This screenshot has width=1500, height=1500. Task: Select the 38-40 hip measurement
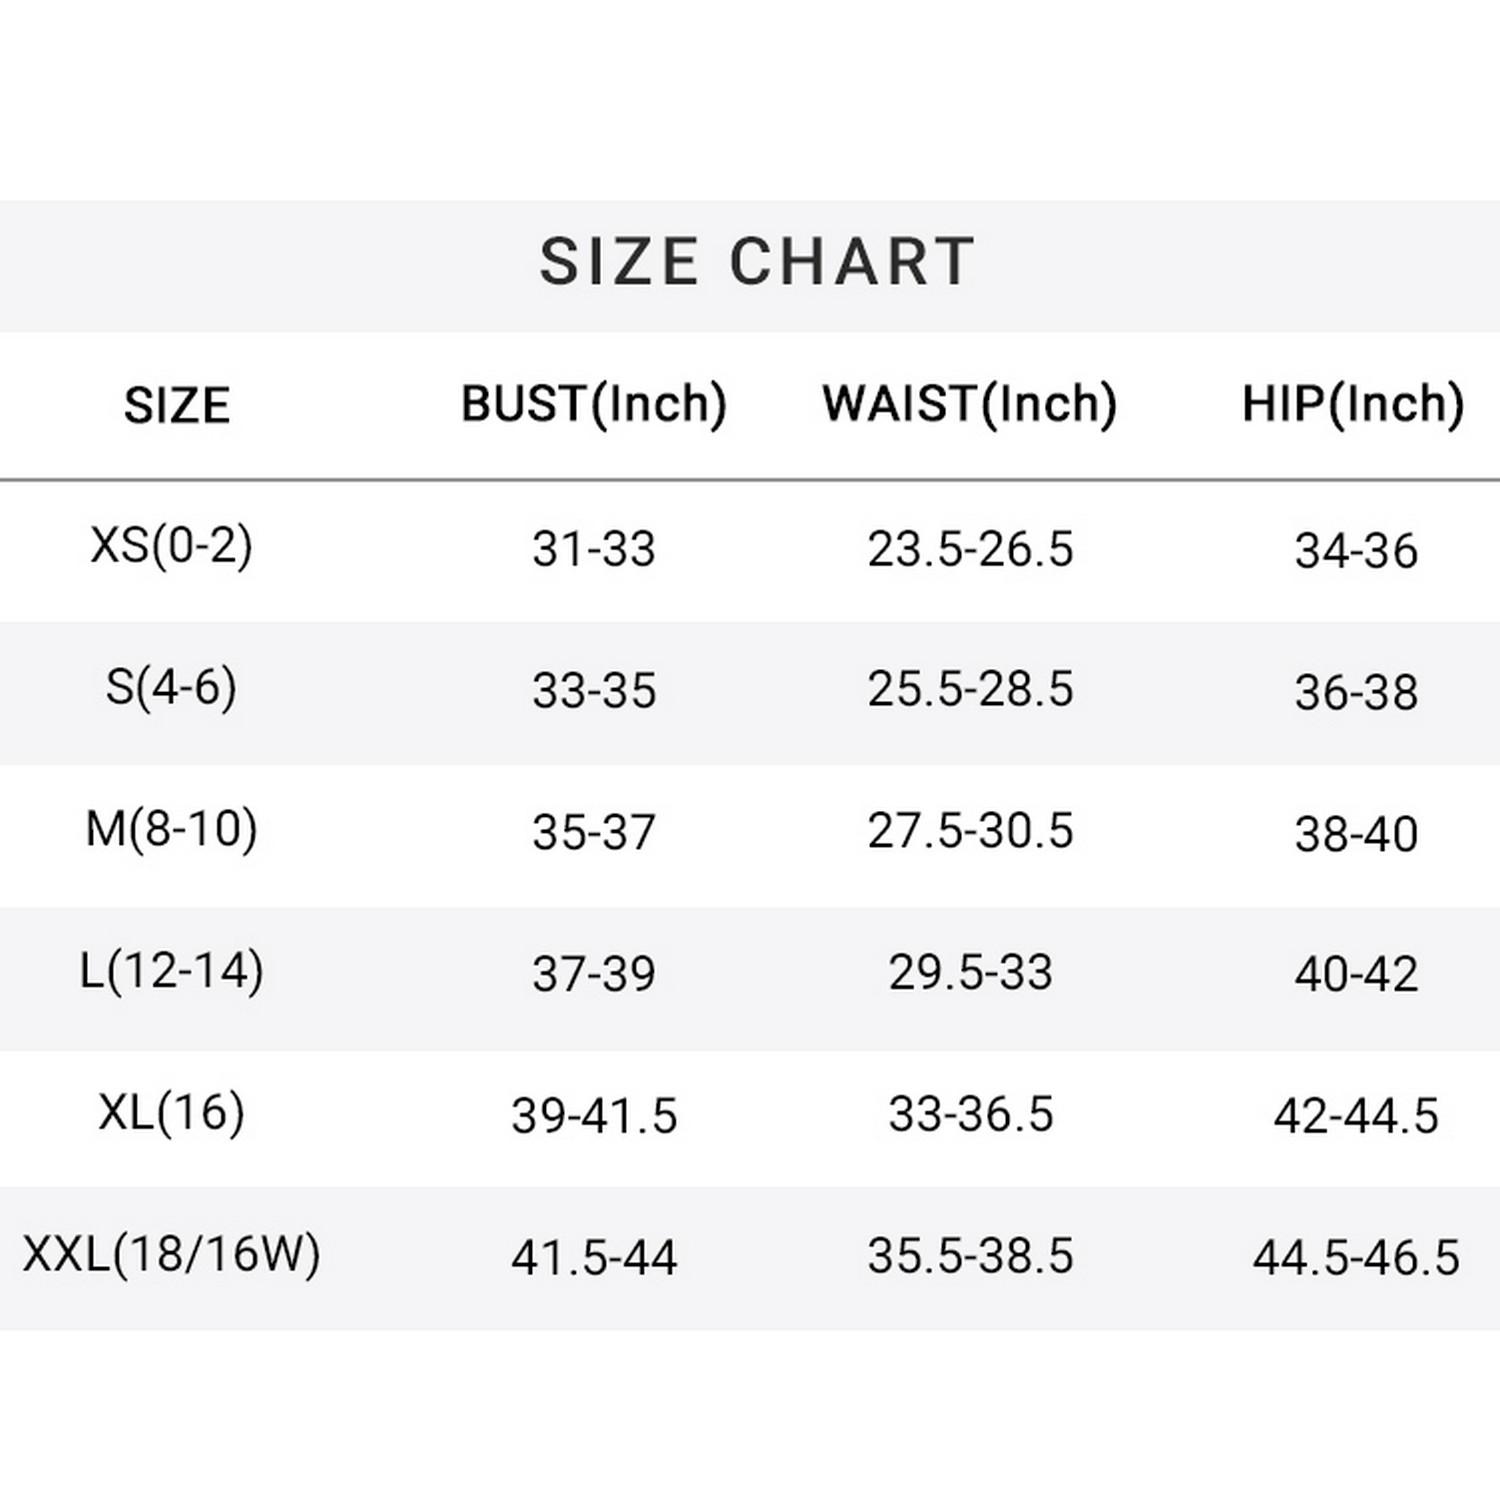(x=1356, y=833)
